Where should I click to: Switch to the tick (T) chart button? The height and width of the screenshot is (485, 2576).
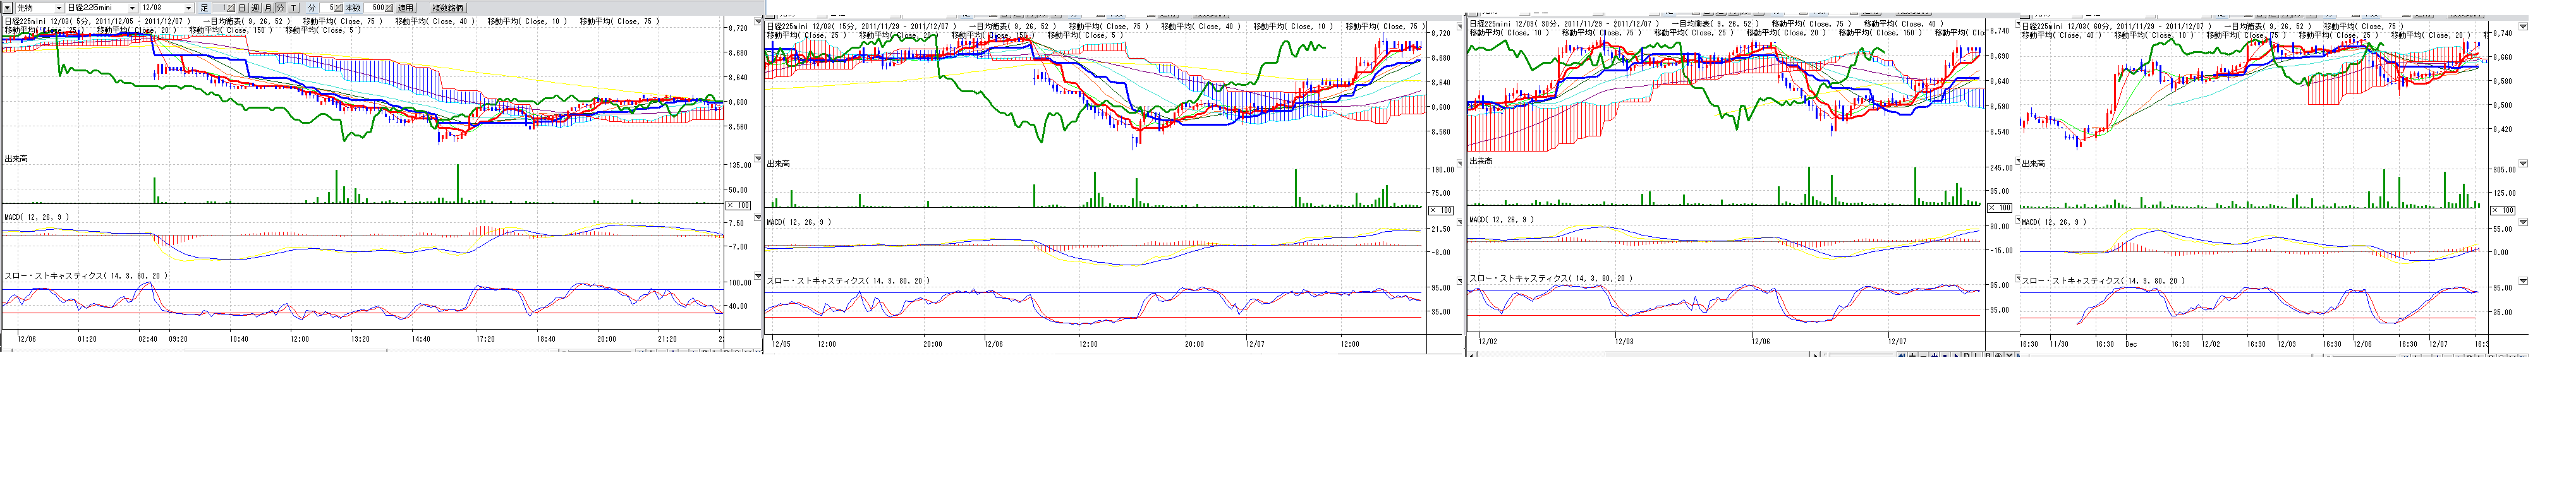(294, 8)
